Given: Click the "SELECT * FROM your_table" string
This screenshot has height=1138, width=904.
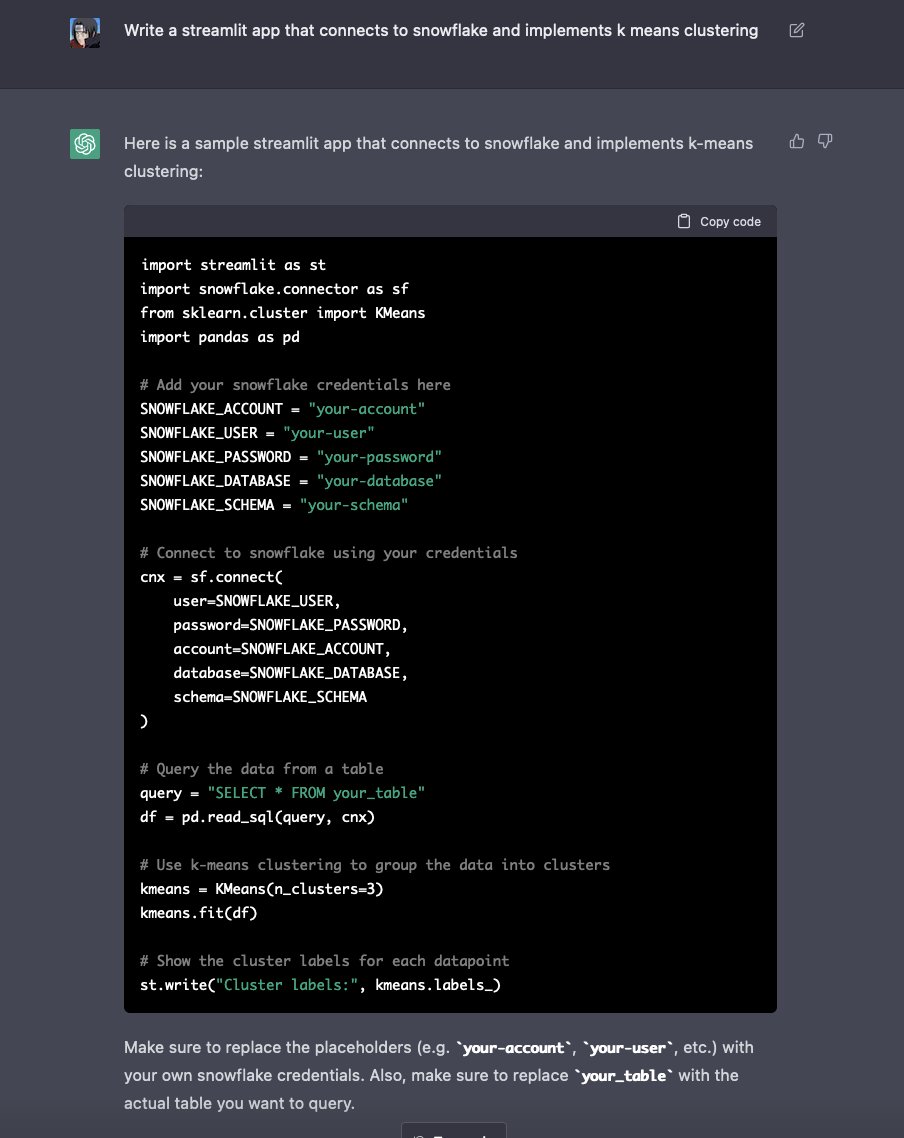Looking at the screenshot, I should [316, 792].
